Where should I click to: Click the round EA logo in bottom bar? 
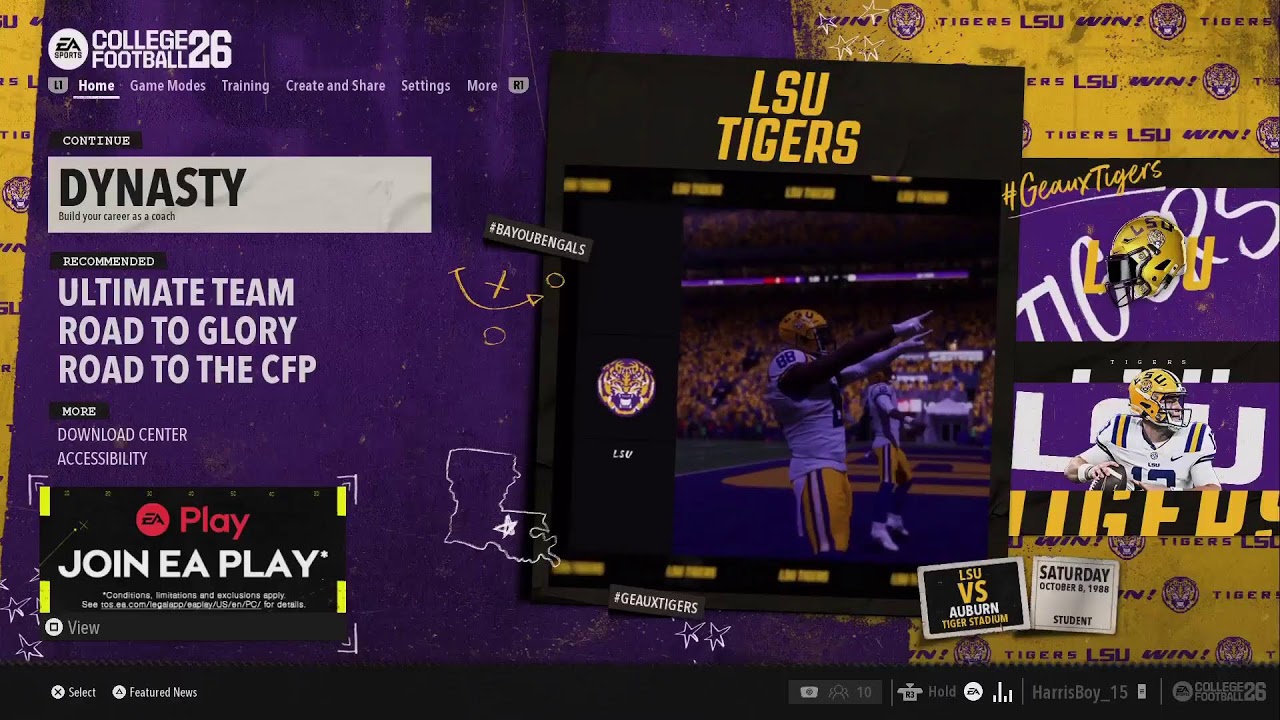[973, 692]
